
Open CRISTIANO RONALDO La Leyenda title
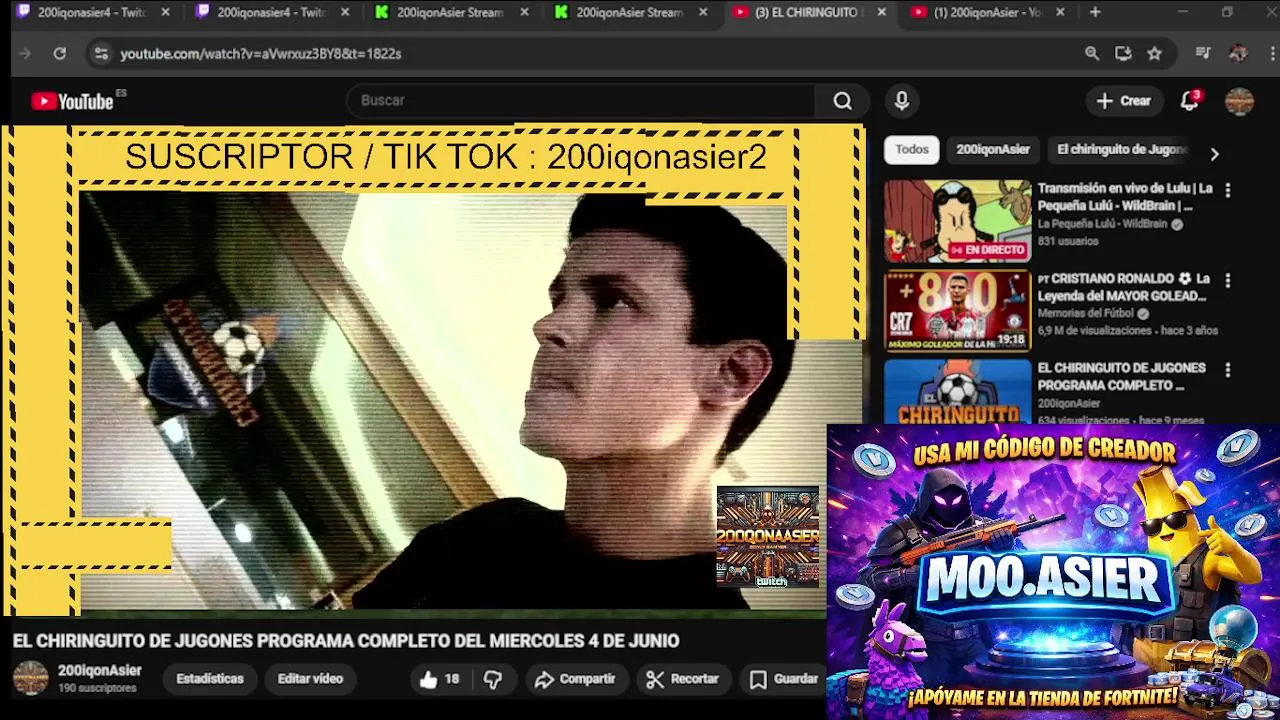click(1124, 287)
